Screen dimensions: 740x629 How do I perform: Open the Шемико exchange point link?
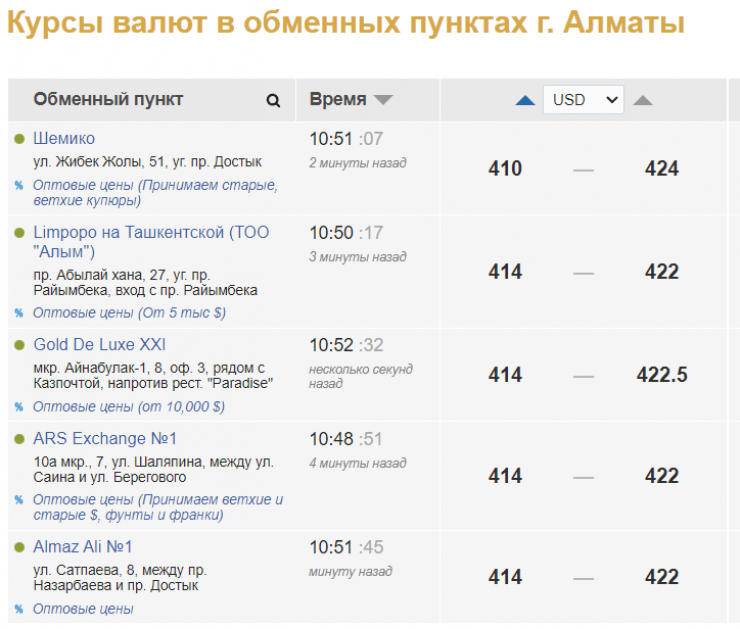tap(64, 138)
